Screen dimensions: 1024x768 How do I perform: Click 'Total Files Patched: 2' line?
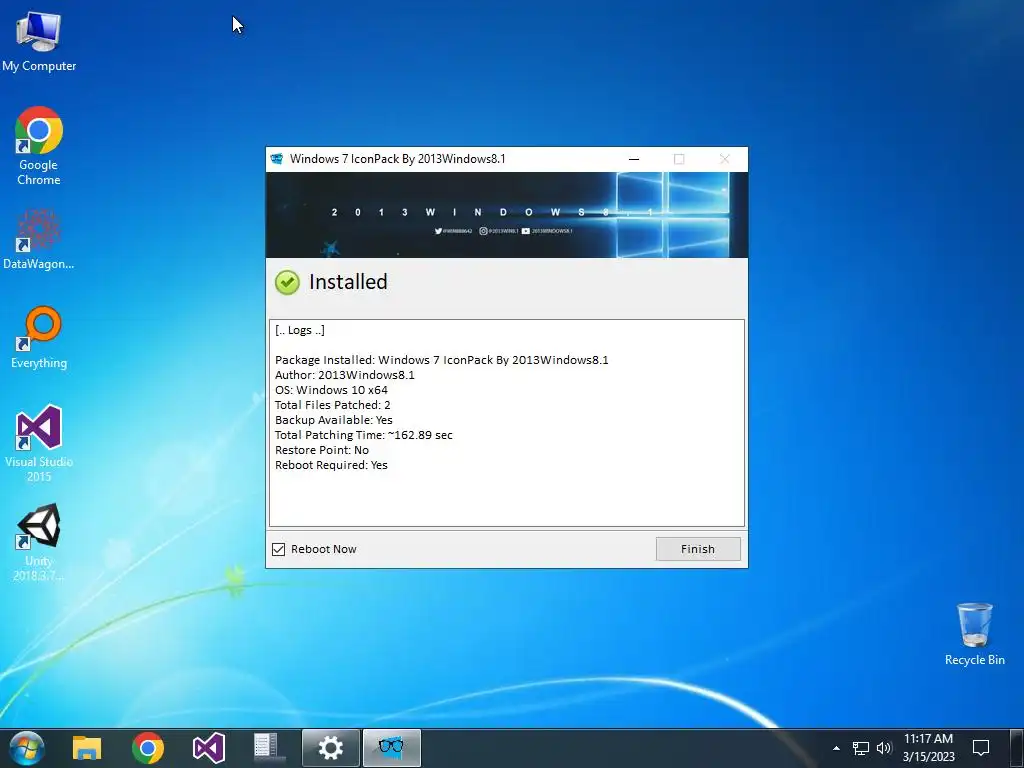pos(332,405)
